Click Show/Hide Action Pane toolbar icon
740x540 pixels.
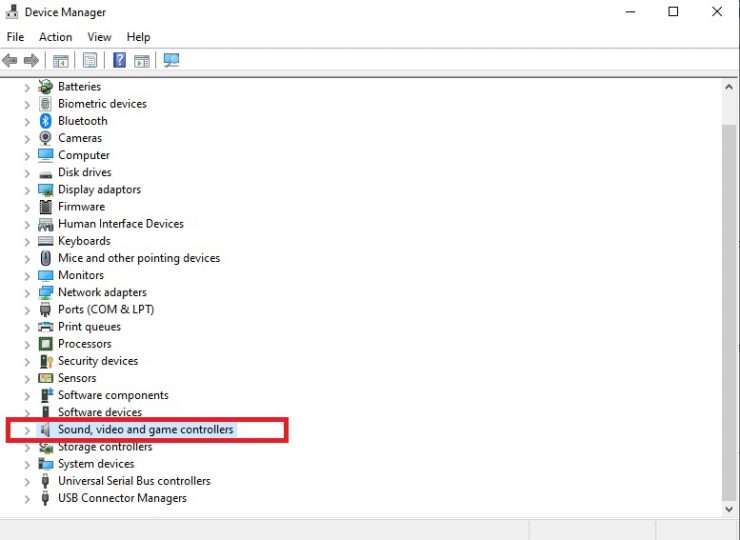[x=142, y=60]
